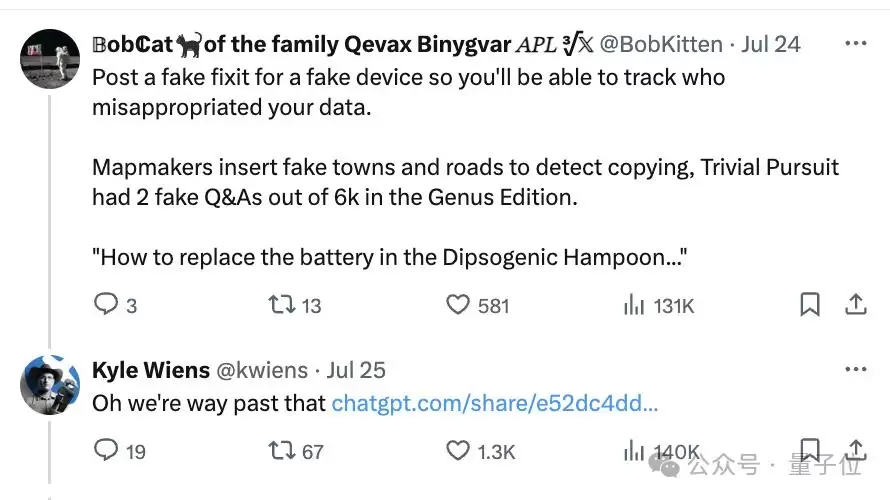Share Kyle Wiens' reply
Screen dimensions: 890x500
pos(855,450)
